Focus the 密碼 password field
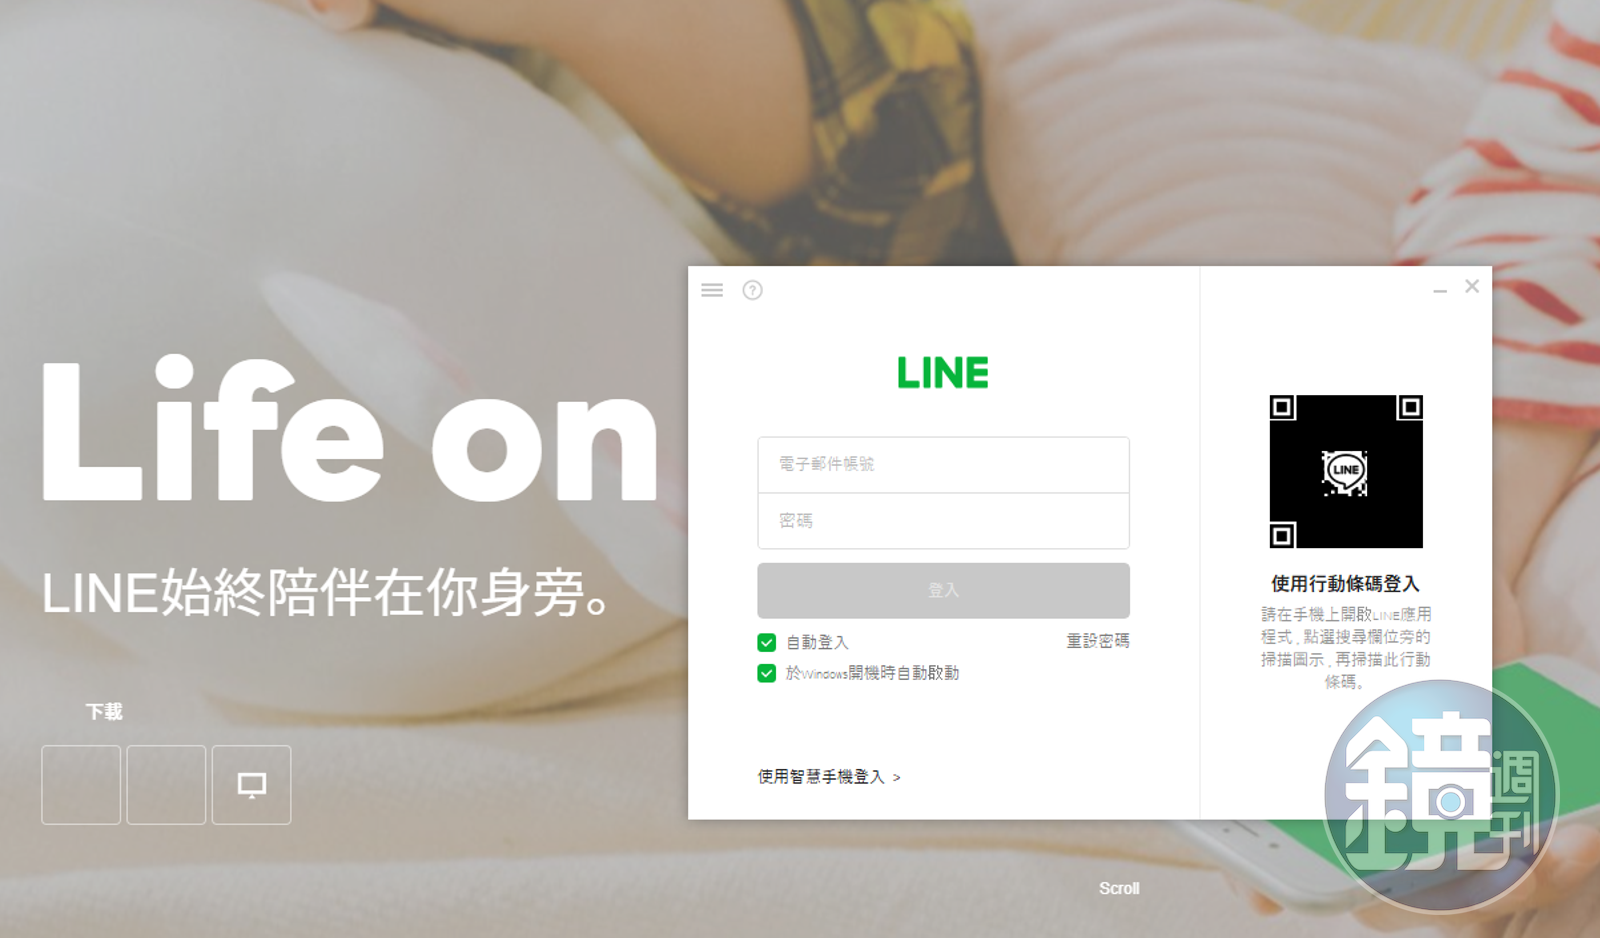1600x938 pixels. pyautogui.click(x=943, y=521)
